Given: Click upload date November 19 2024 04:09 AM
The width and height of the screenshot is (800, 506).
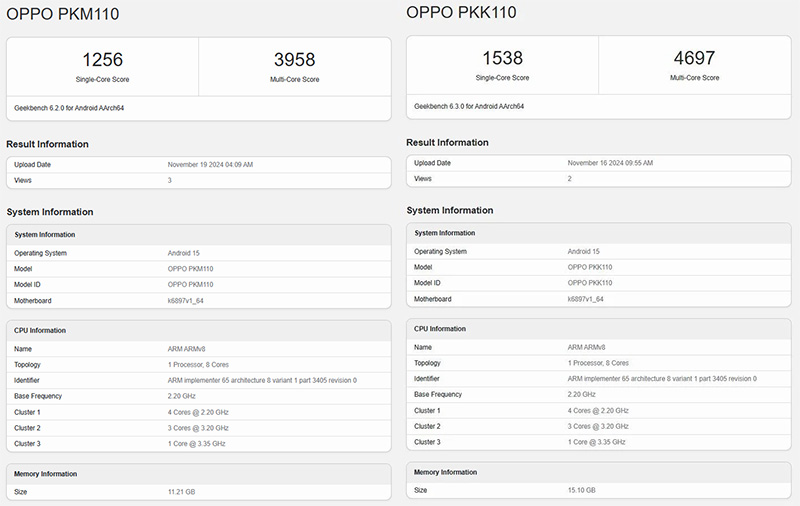Looking at the screenshot, I should (x=210, y=165).
